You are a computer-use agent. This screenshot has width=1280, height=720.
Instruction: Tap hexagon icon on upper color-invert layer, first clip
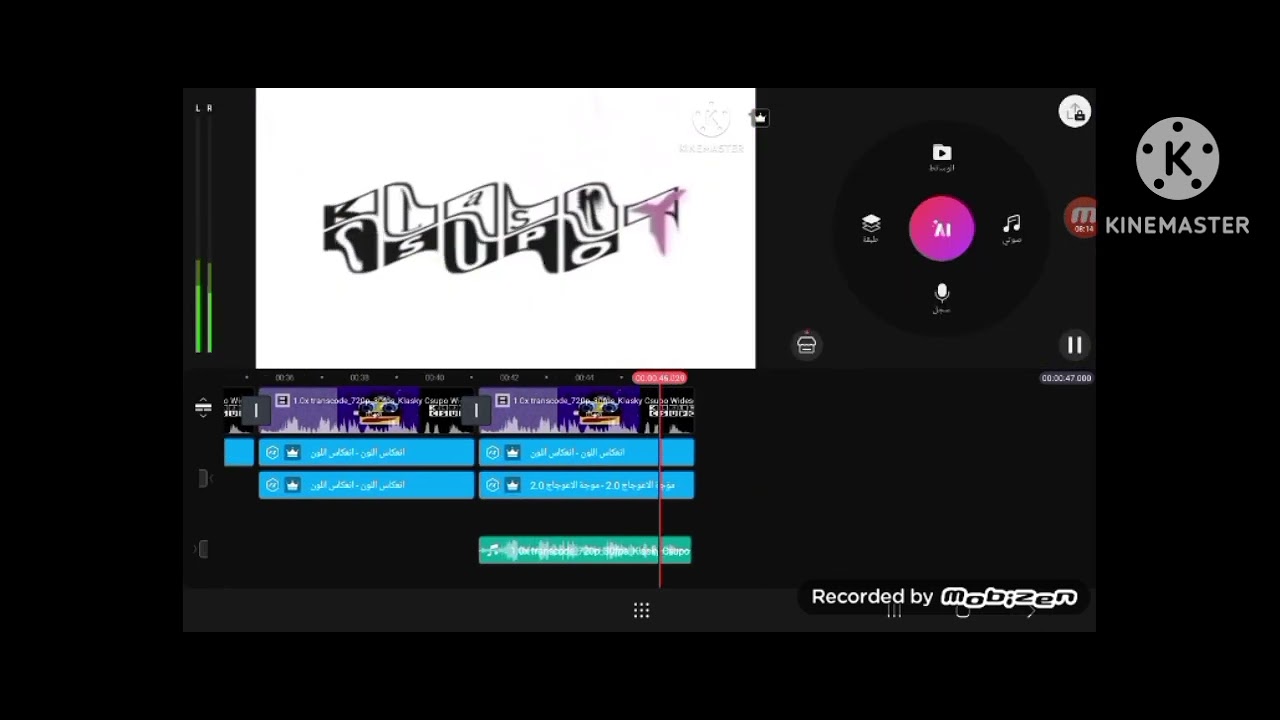pos(272,453)
